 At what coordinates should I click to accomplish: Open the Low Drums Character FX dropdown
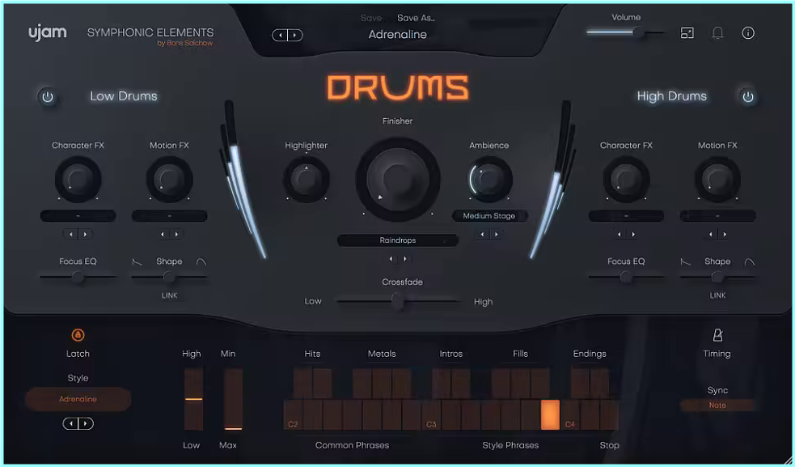click(78, 216)
